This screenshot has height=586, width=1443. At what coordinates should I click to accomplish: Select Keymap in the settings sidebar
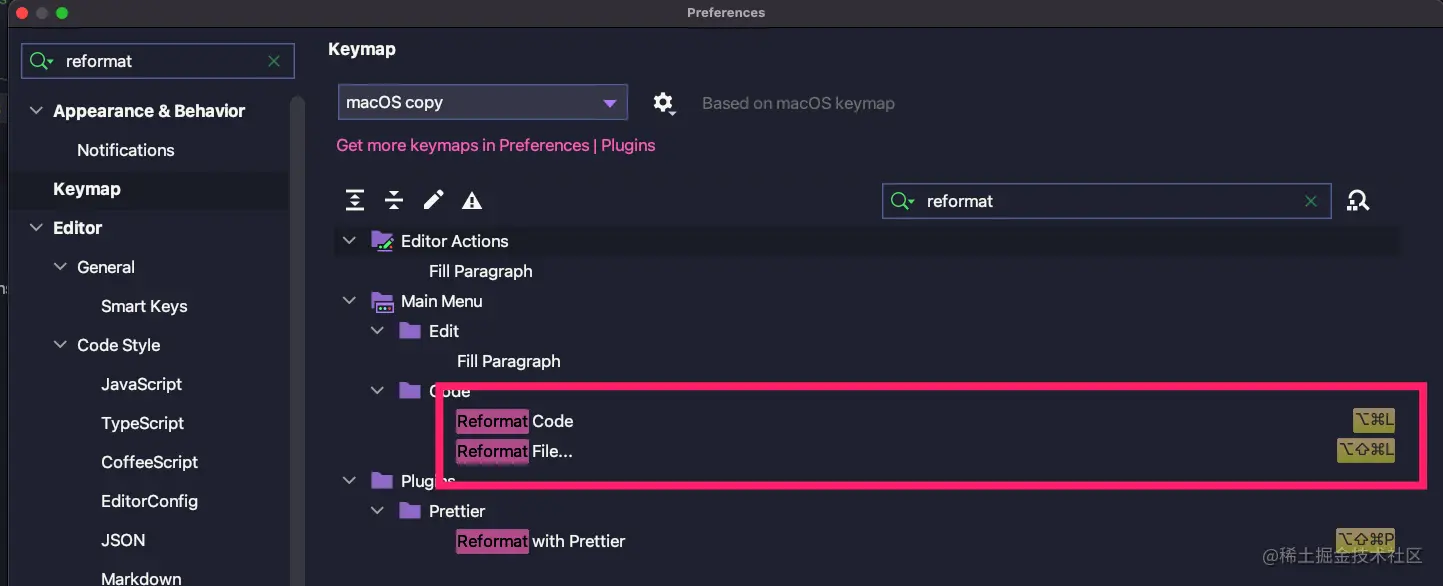tap(87, 189)
